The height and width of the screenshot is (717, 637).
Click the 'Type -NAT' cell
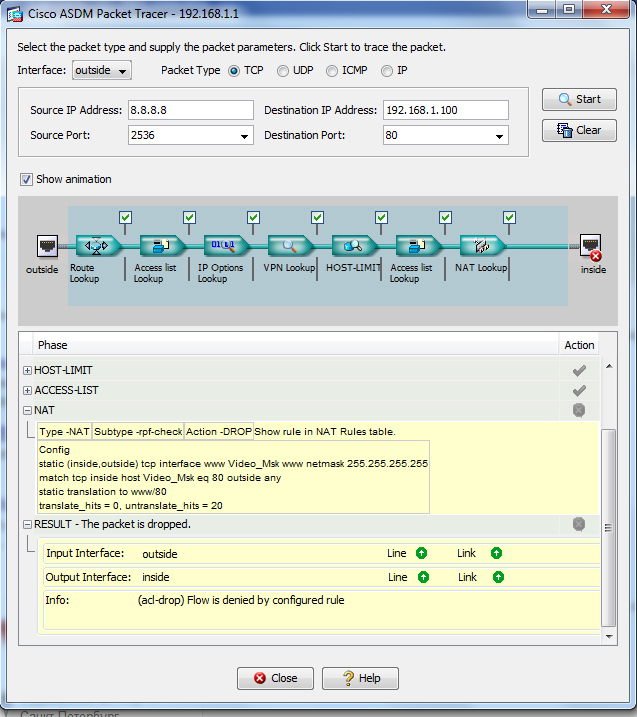tap(64, 432)
